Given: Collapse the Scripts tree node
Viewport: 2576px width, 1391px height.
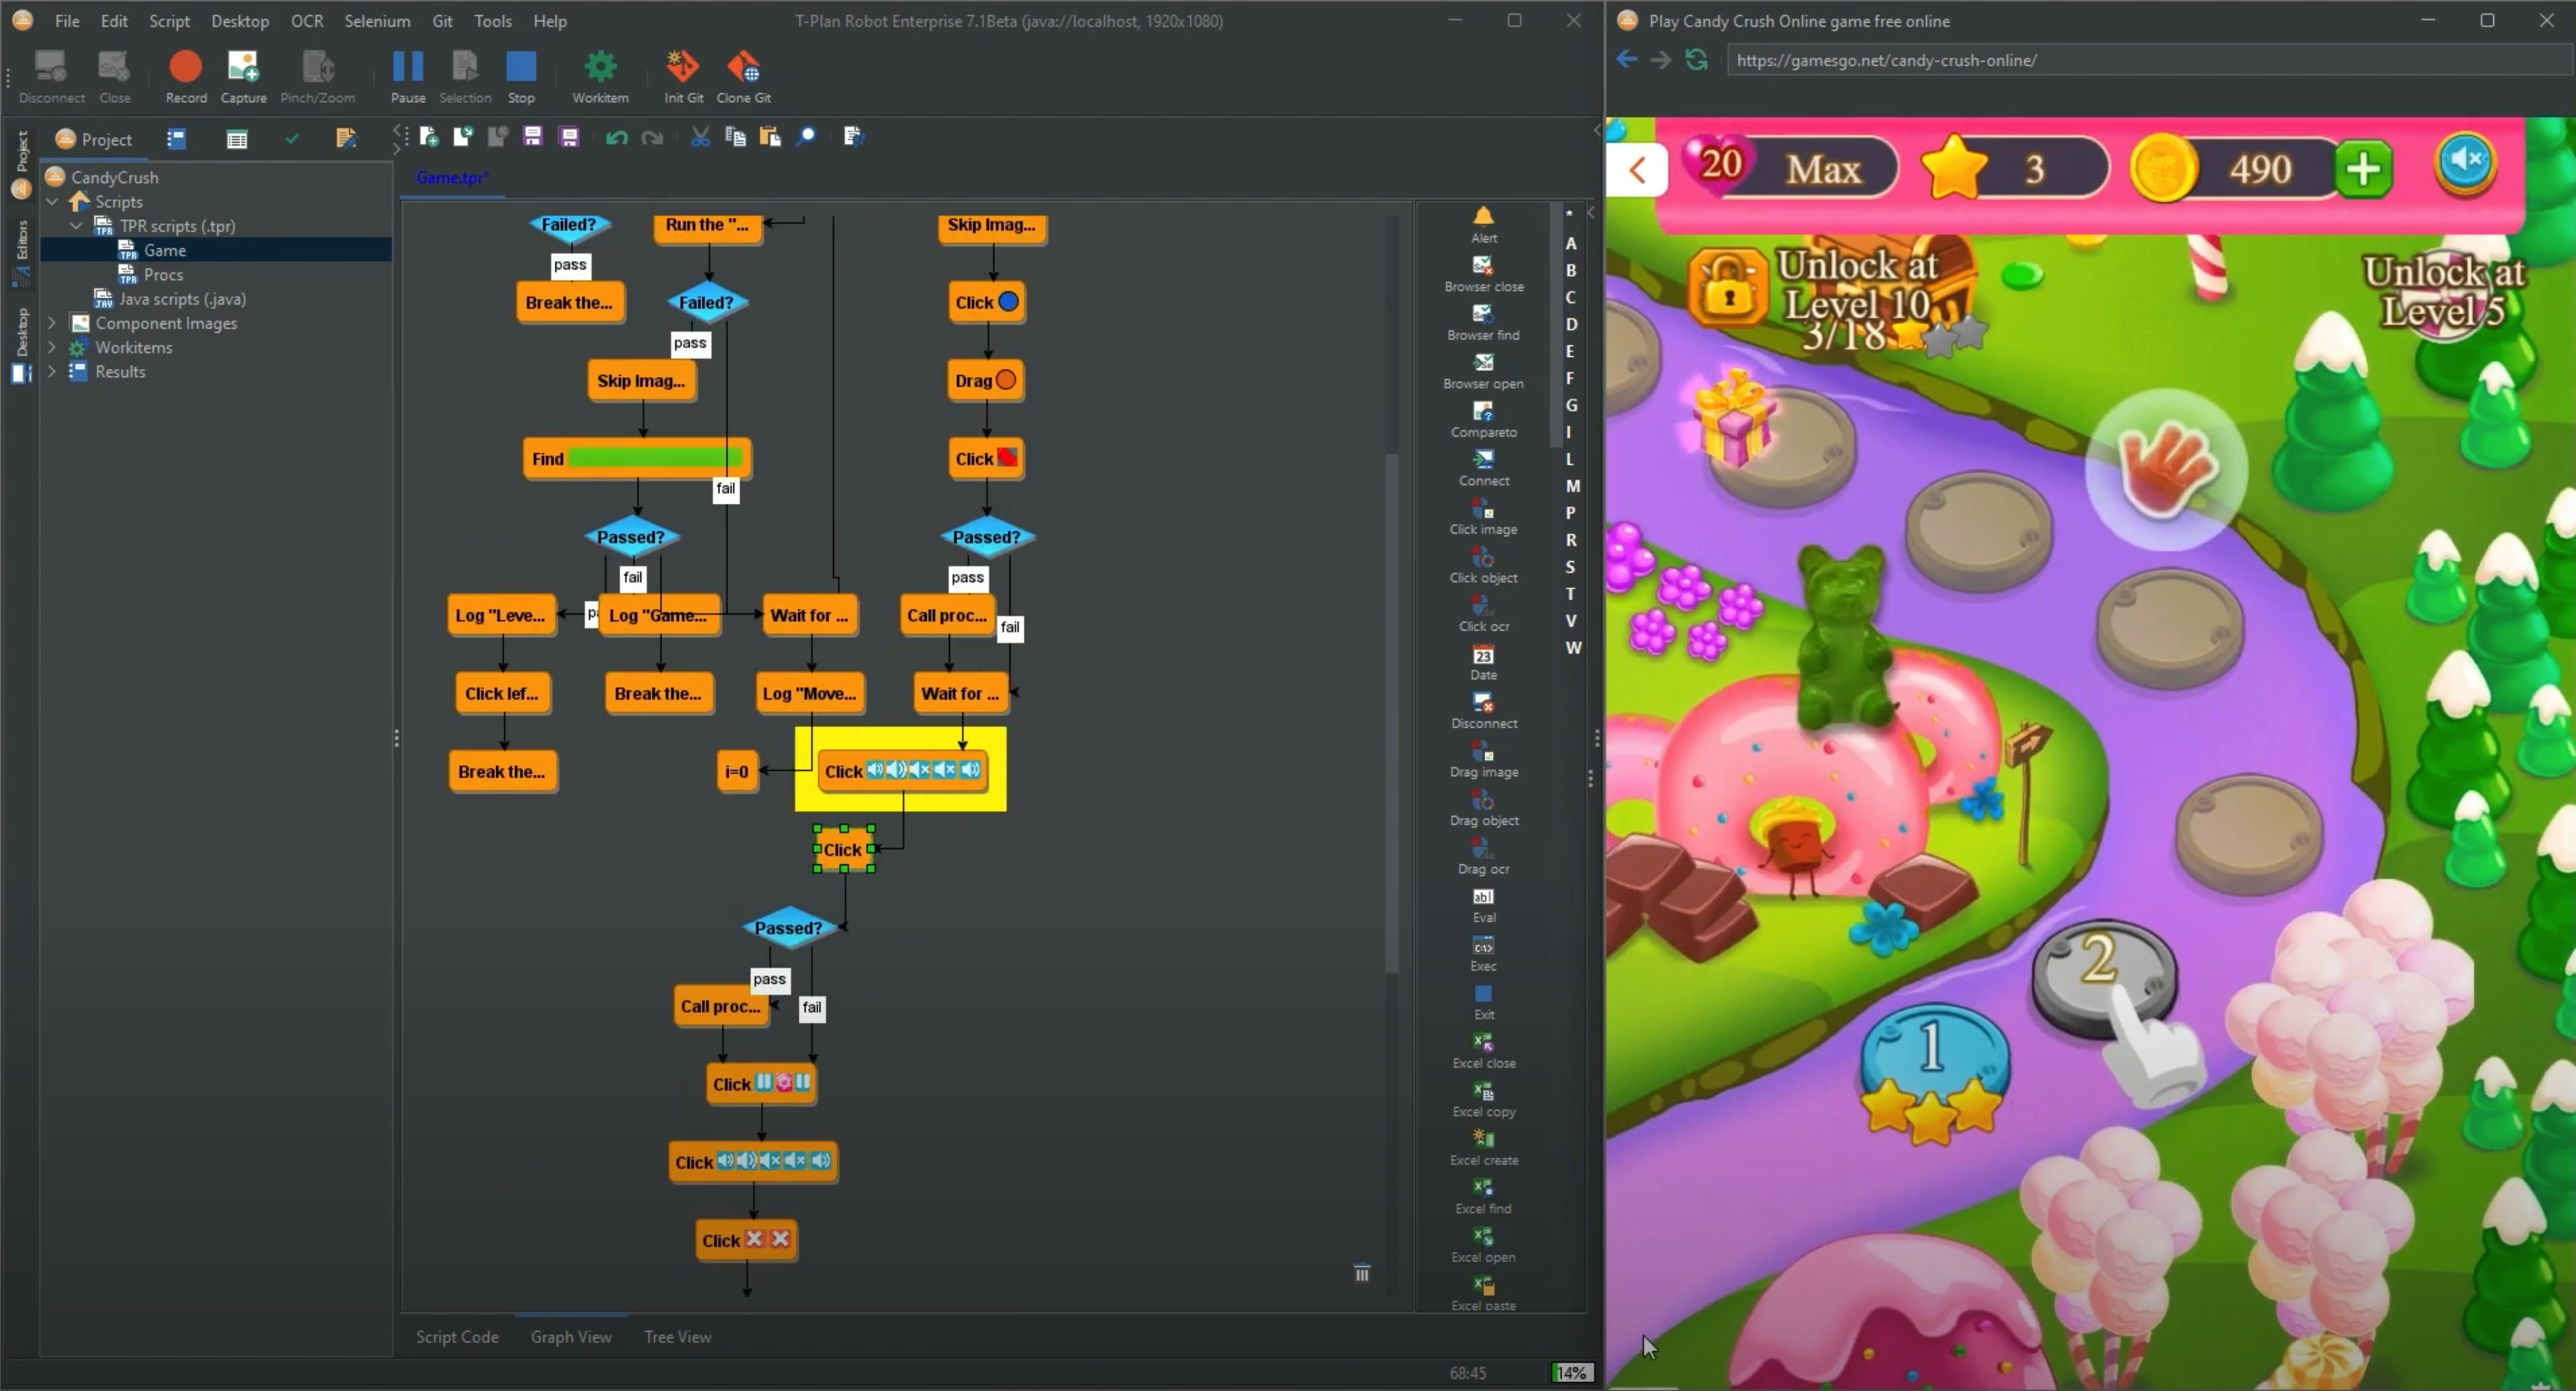Looking at the screenshot, I should pyautogui.click(x=52, y=201).
